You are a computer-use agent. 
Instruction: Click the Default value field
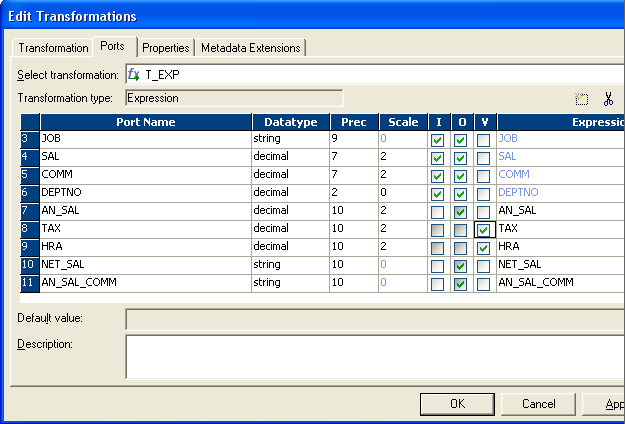coord(375,319)
